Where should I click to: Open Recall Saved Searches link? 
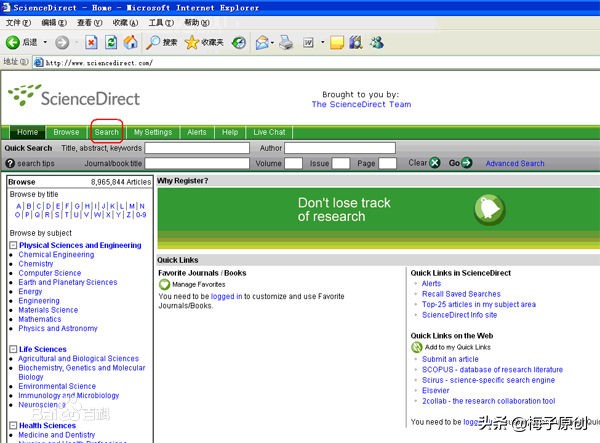(461, 294)
